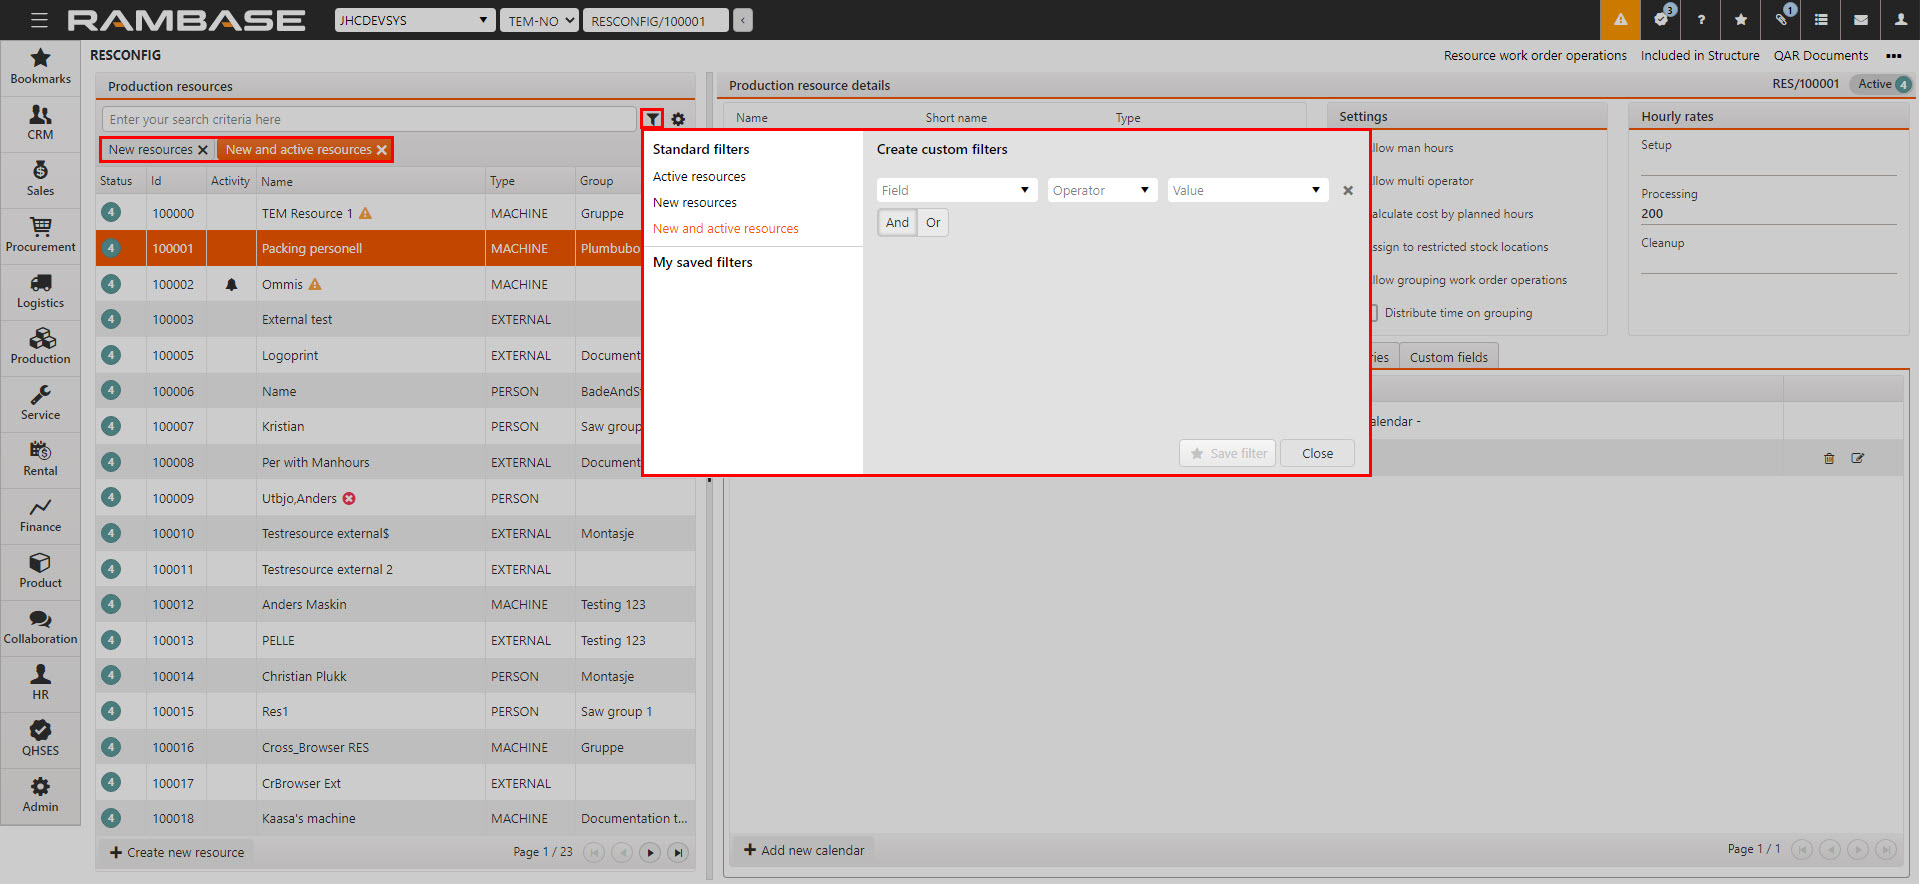Image resolution: width=1920 pixels, height=885 pixels.
Task: Expand the Operator dropdown
Action: (x=1102, y=190)
